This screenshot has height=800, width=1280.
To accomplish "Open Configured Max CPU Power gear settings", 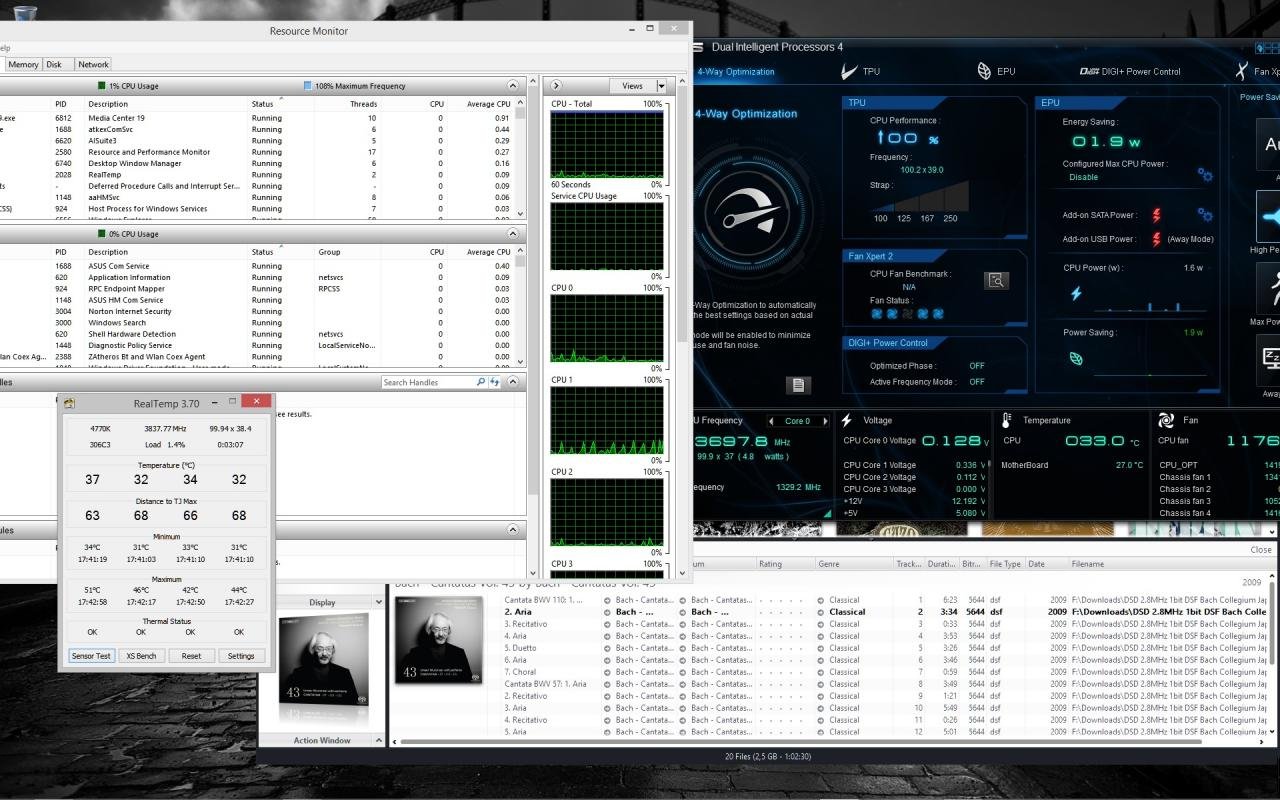I will point(1205,175).
